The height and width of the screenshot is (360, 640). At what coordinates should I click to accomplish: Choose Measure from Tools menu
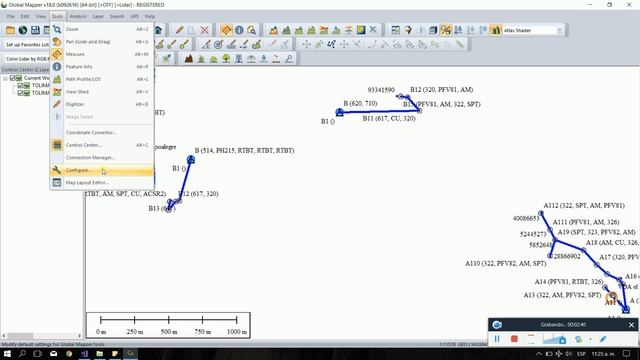(102, 54)
